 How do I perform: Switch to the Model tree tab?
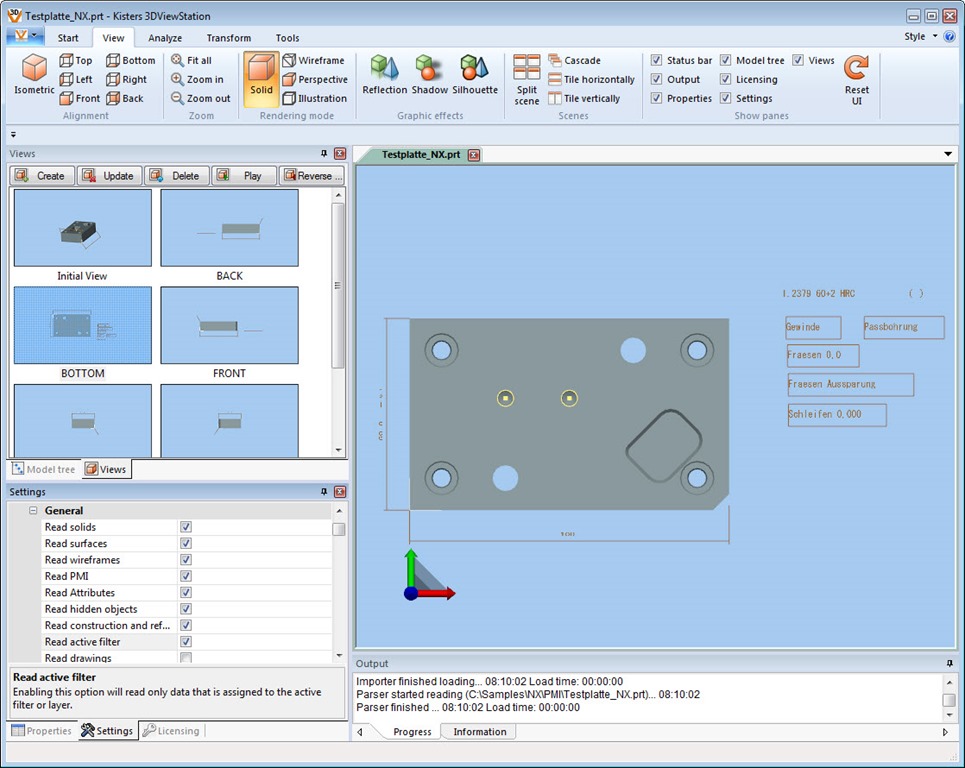(44, 469)
